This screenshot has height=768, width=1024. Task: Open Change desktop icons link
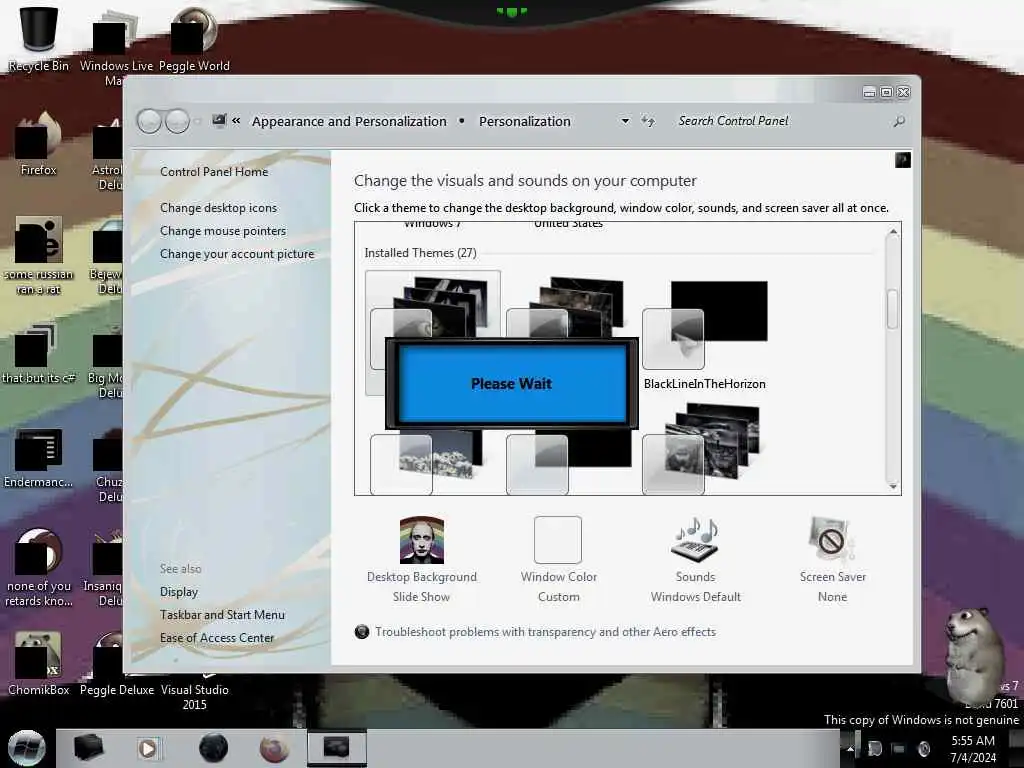(x=219, y=208)
